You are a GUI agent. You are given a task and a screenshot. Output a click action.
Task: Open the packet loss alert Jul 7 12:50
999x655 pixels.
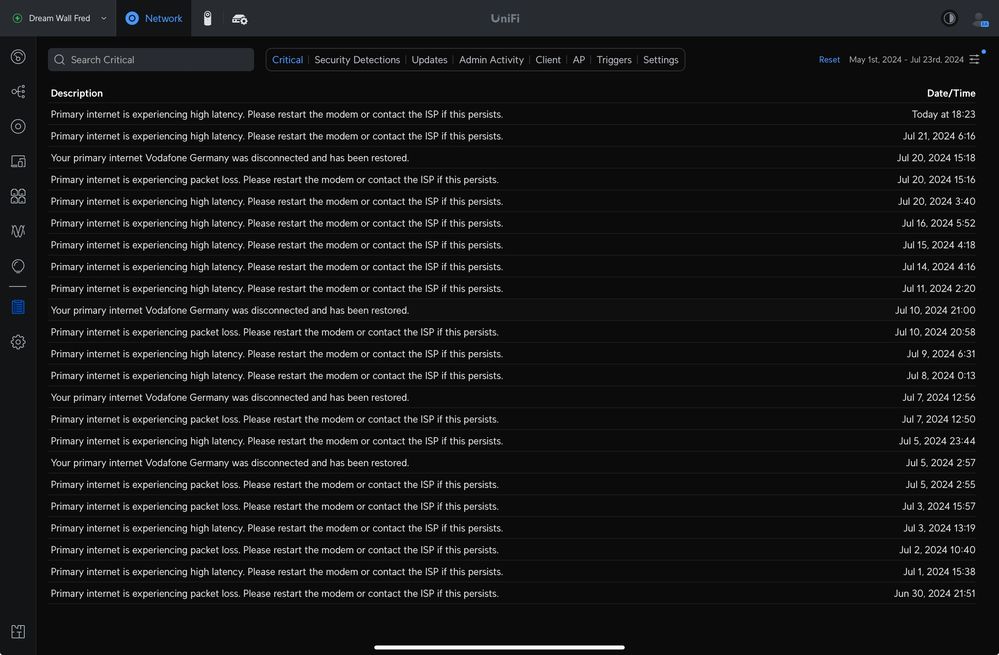[x=513, y=419]
